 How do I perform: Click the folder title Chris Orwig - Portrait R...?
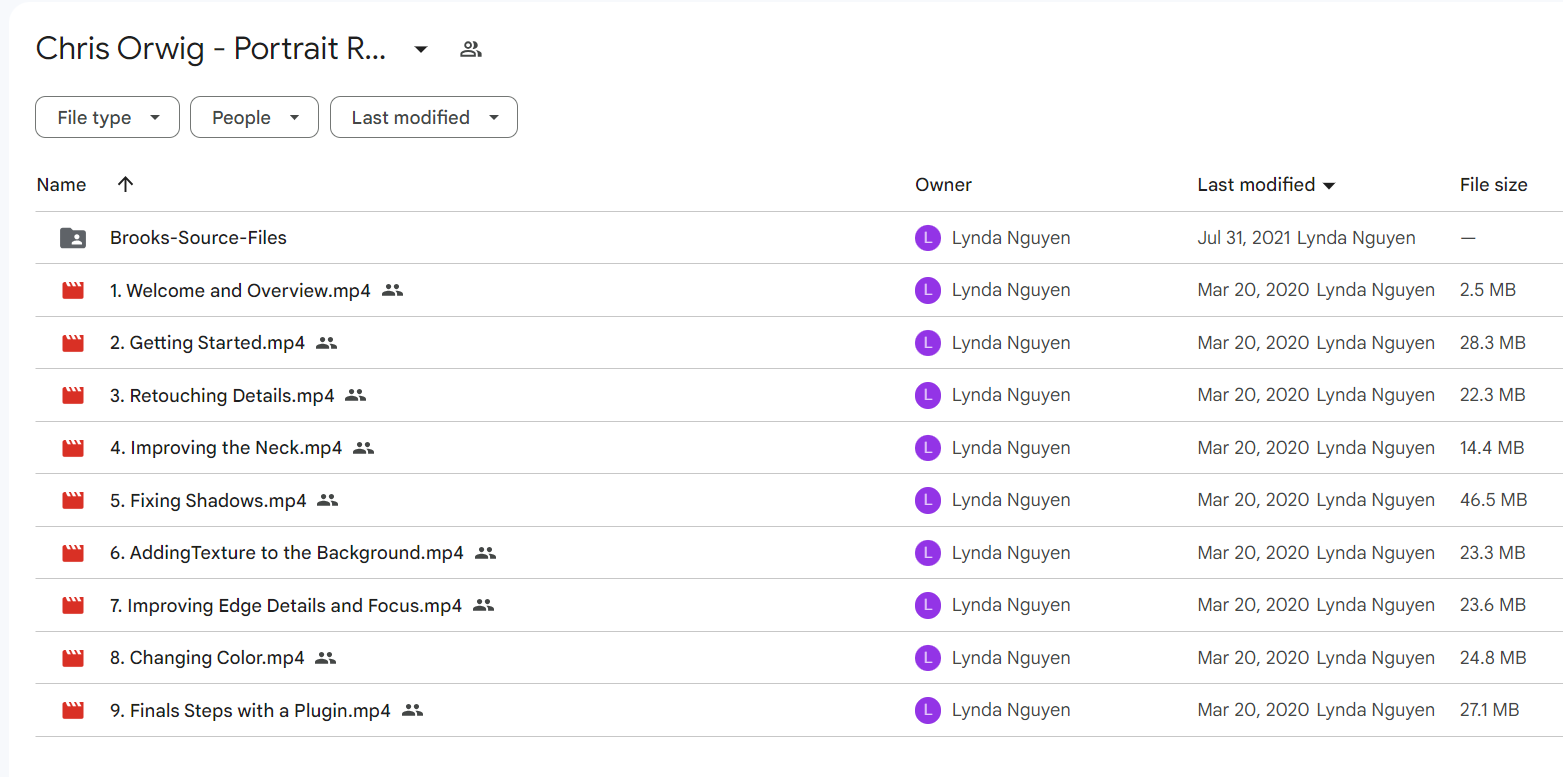(x=211, y=49)
